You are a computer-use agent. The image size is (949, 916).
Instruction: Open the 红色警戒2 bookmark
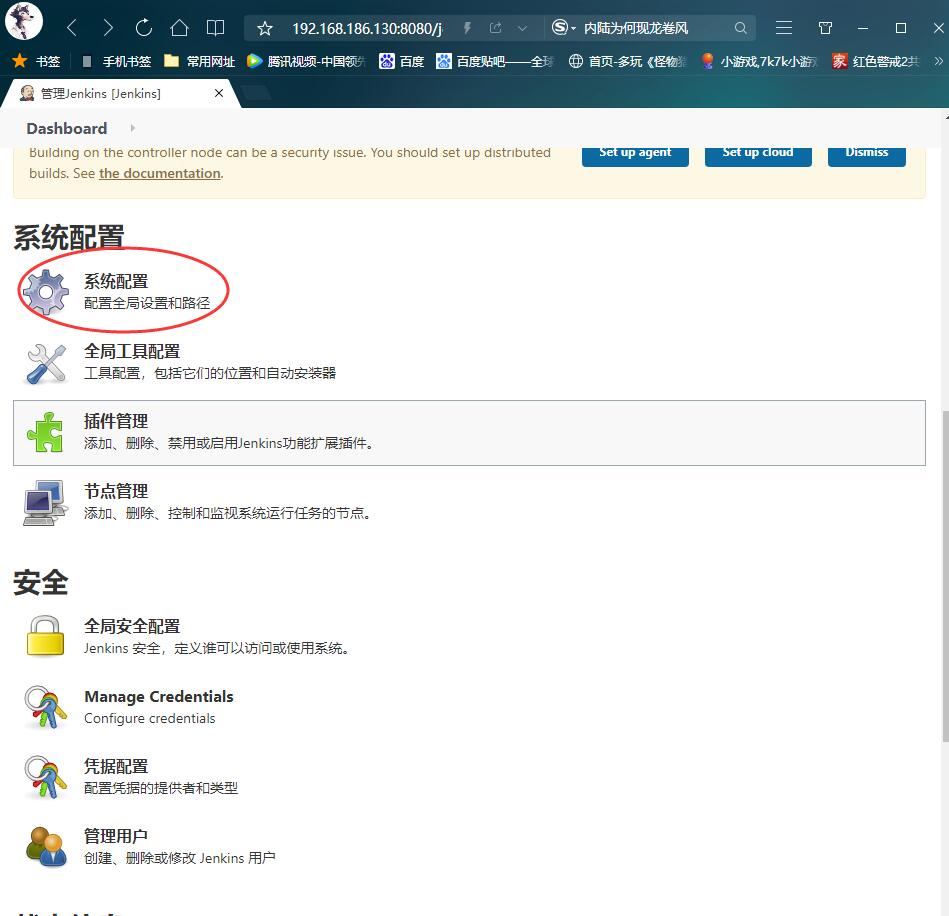(876, 61)
